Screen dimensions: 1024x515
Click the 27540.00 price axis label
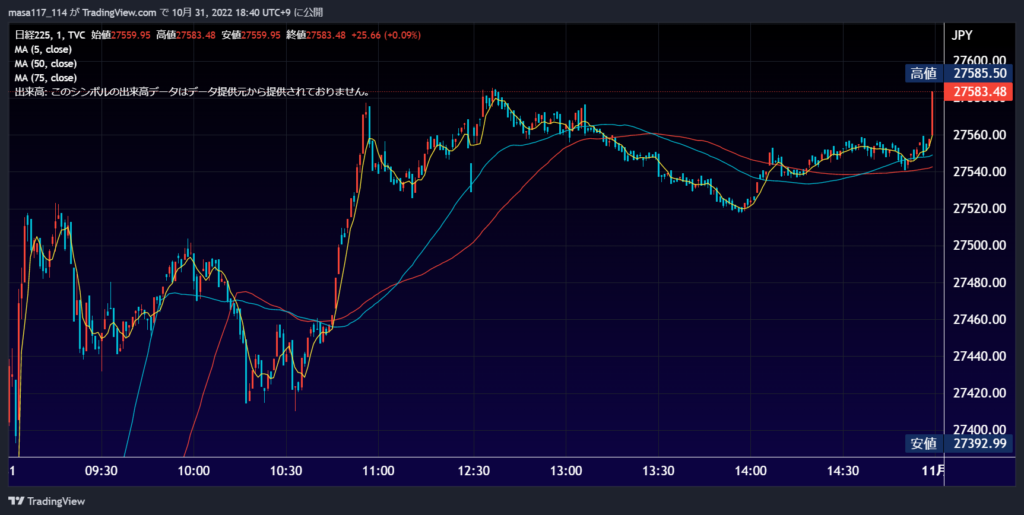(x=978, y=172)
